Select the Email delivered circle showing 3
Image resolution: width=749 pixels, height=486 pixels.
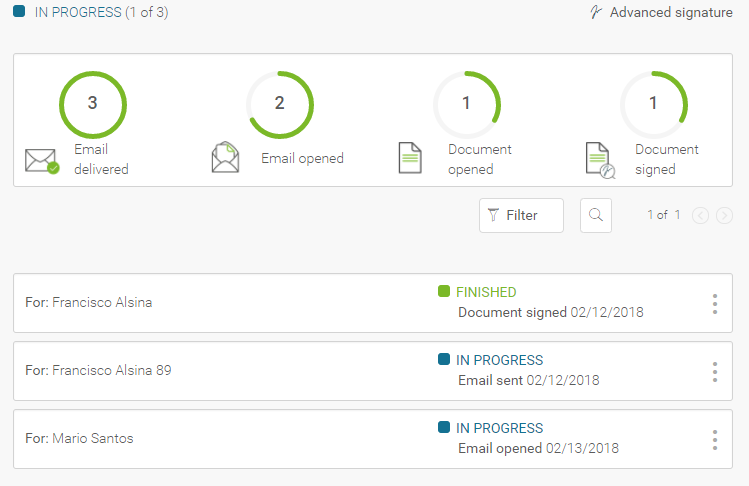[93, 105]
